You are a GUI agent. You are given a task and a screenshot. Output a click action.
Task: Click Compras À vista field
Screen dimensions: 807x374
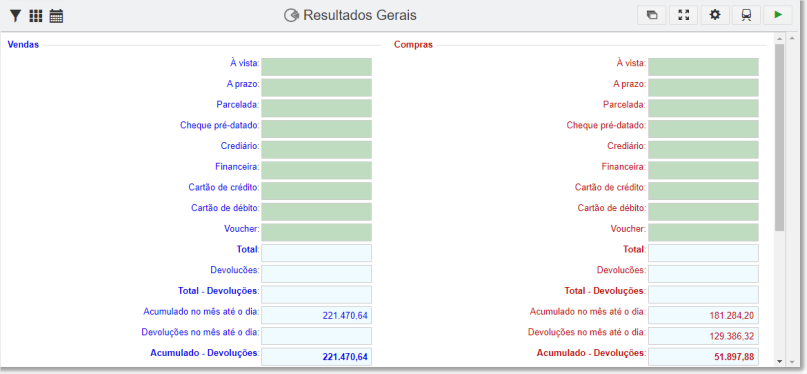pyautogui.click(x=703, y=67)
